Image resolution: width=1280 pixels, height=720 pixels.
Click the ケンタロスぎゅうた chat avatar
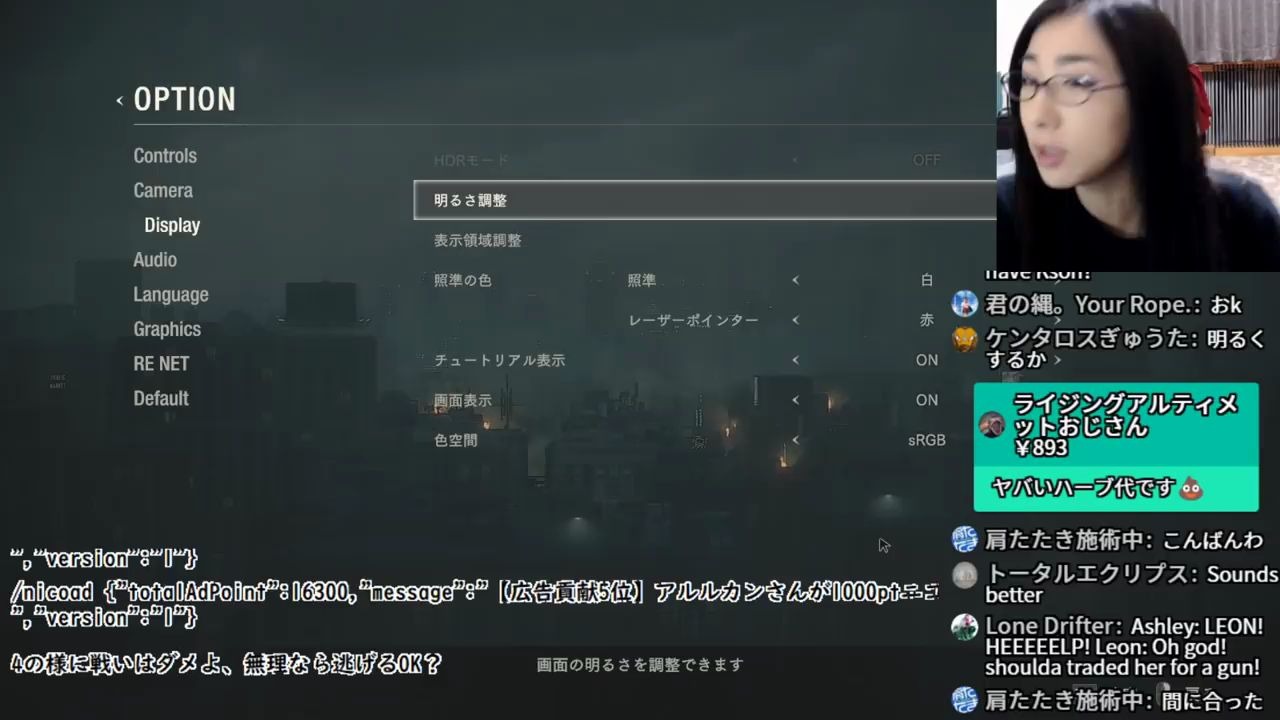tap(964, 339)
